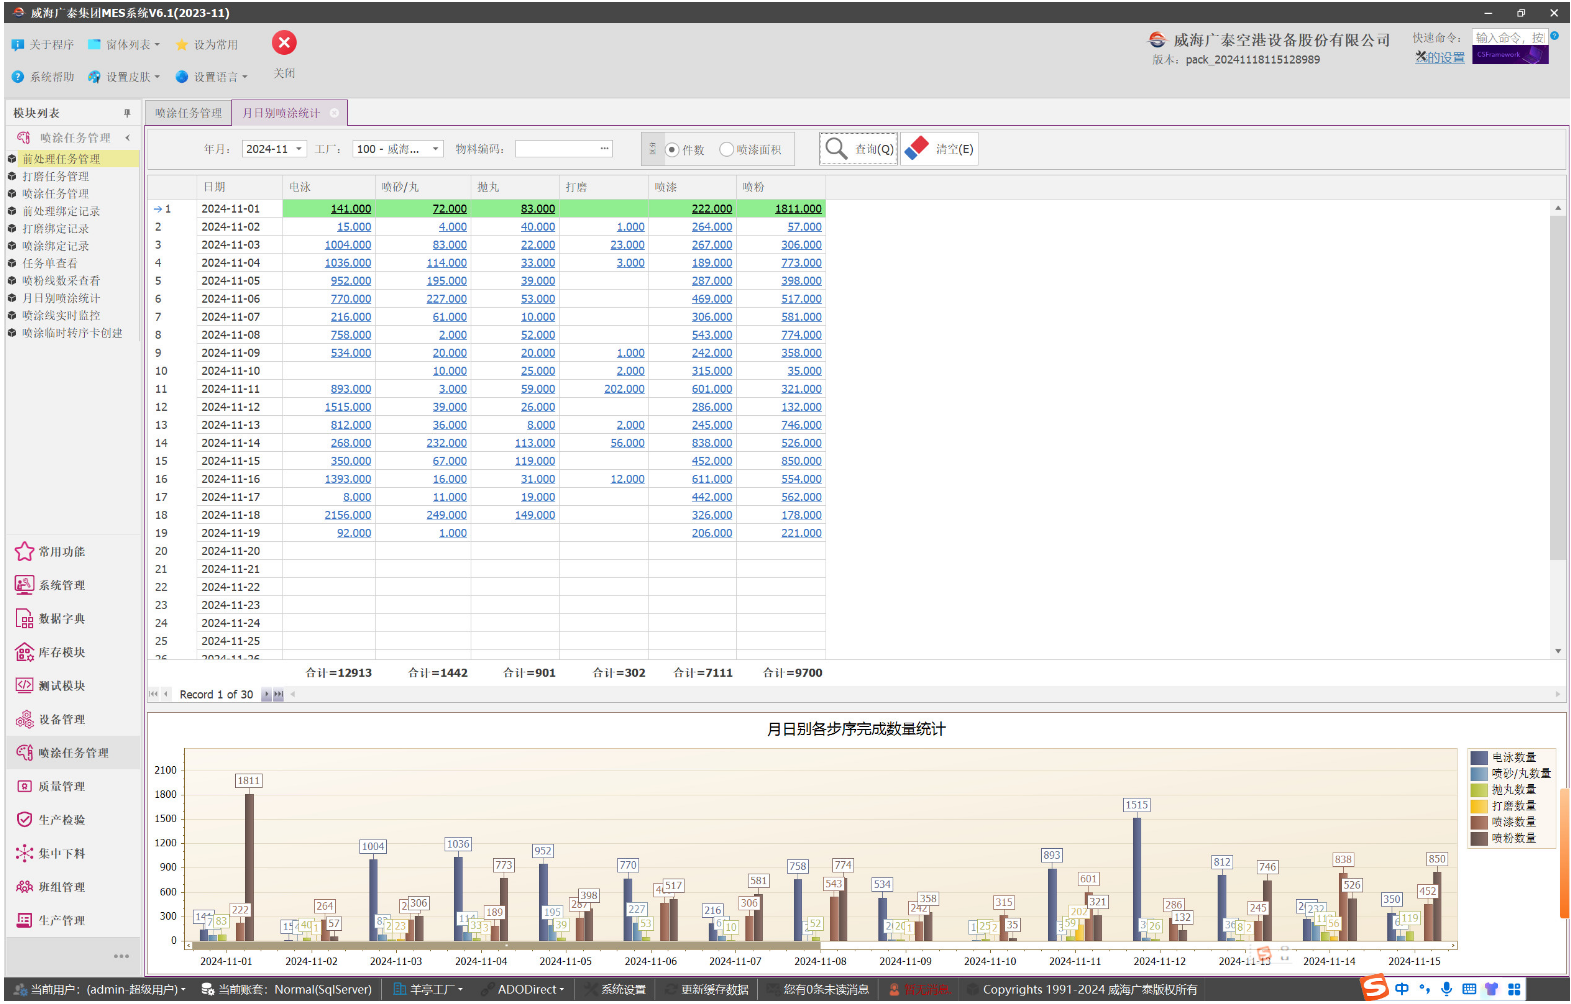Open ADODirect dropdown in status bar
1571x1004 pixels.
tap(524, 990)
